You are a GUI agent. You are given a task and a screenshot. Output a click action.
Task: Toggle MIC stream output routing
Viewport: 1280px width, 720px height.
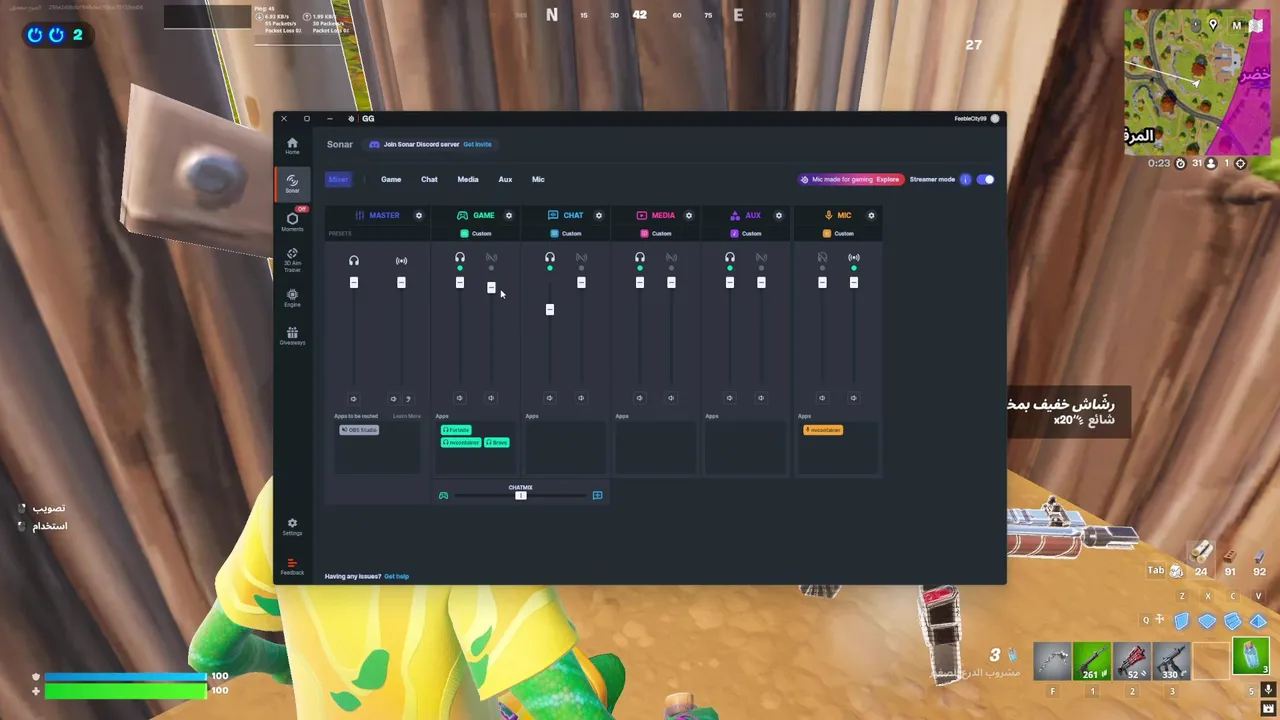point(854,258)
